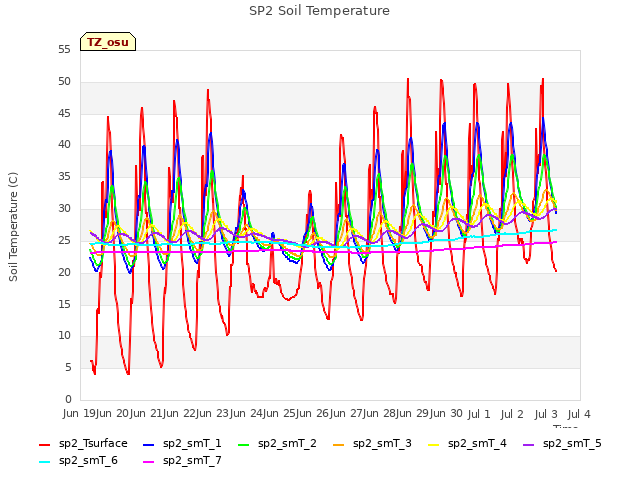Select the sp2_smT_7 legend entry

coord(182,460)
